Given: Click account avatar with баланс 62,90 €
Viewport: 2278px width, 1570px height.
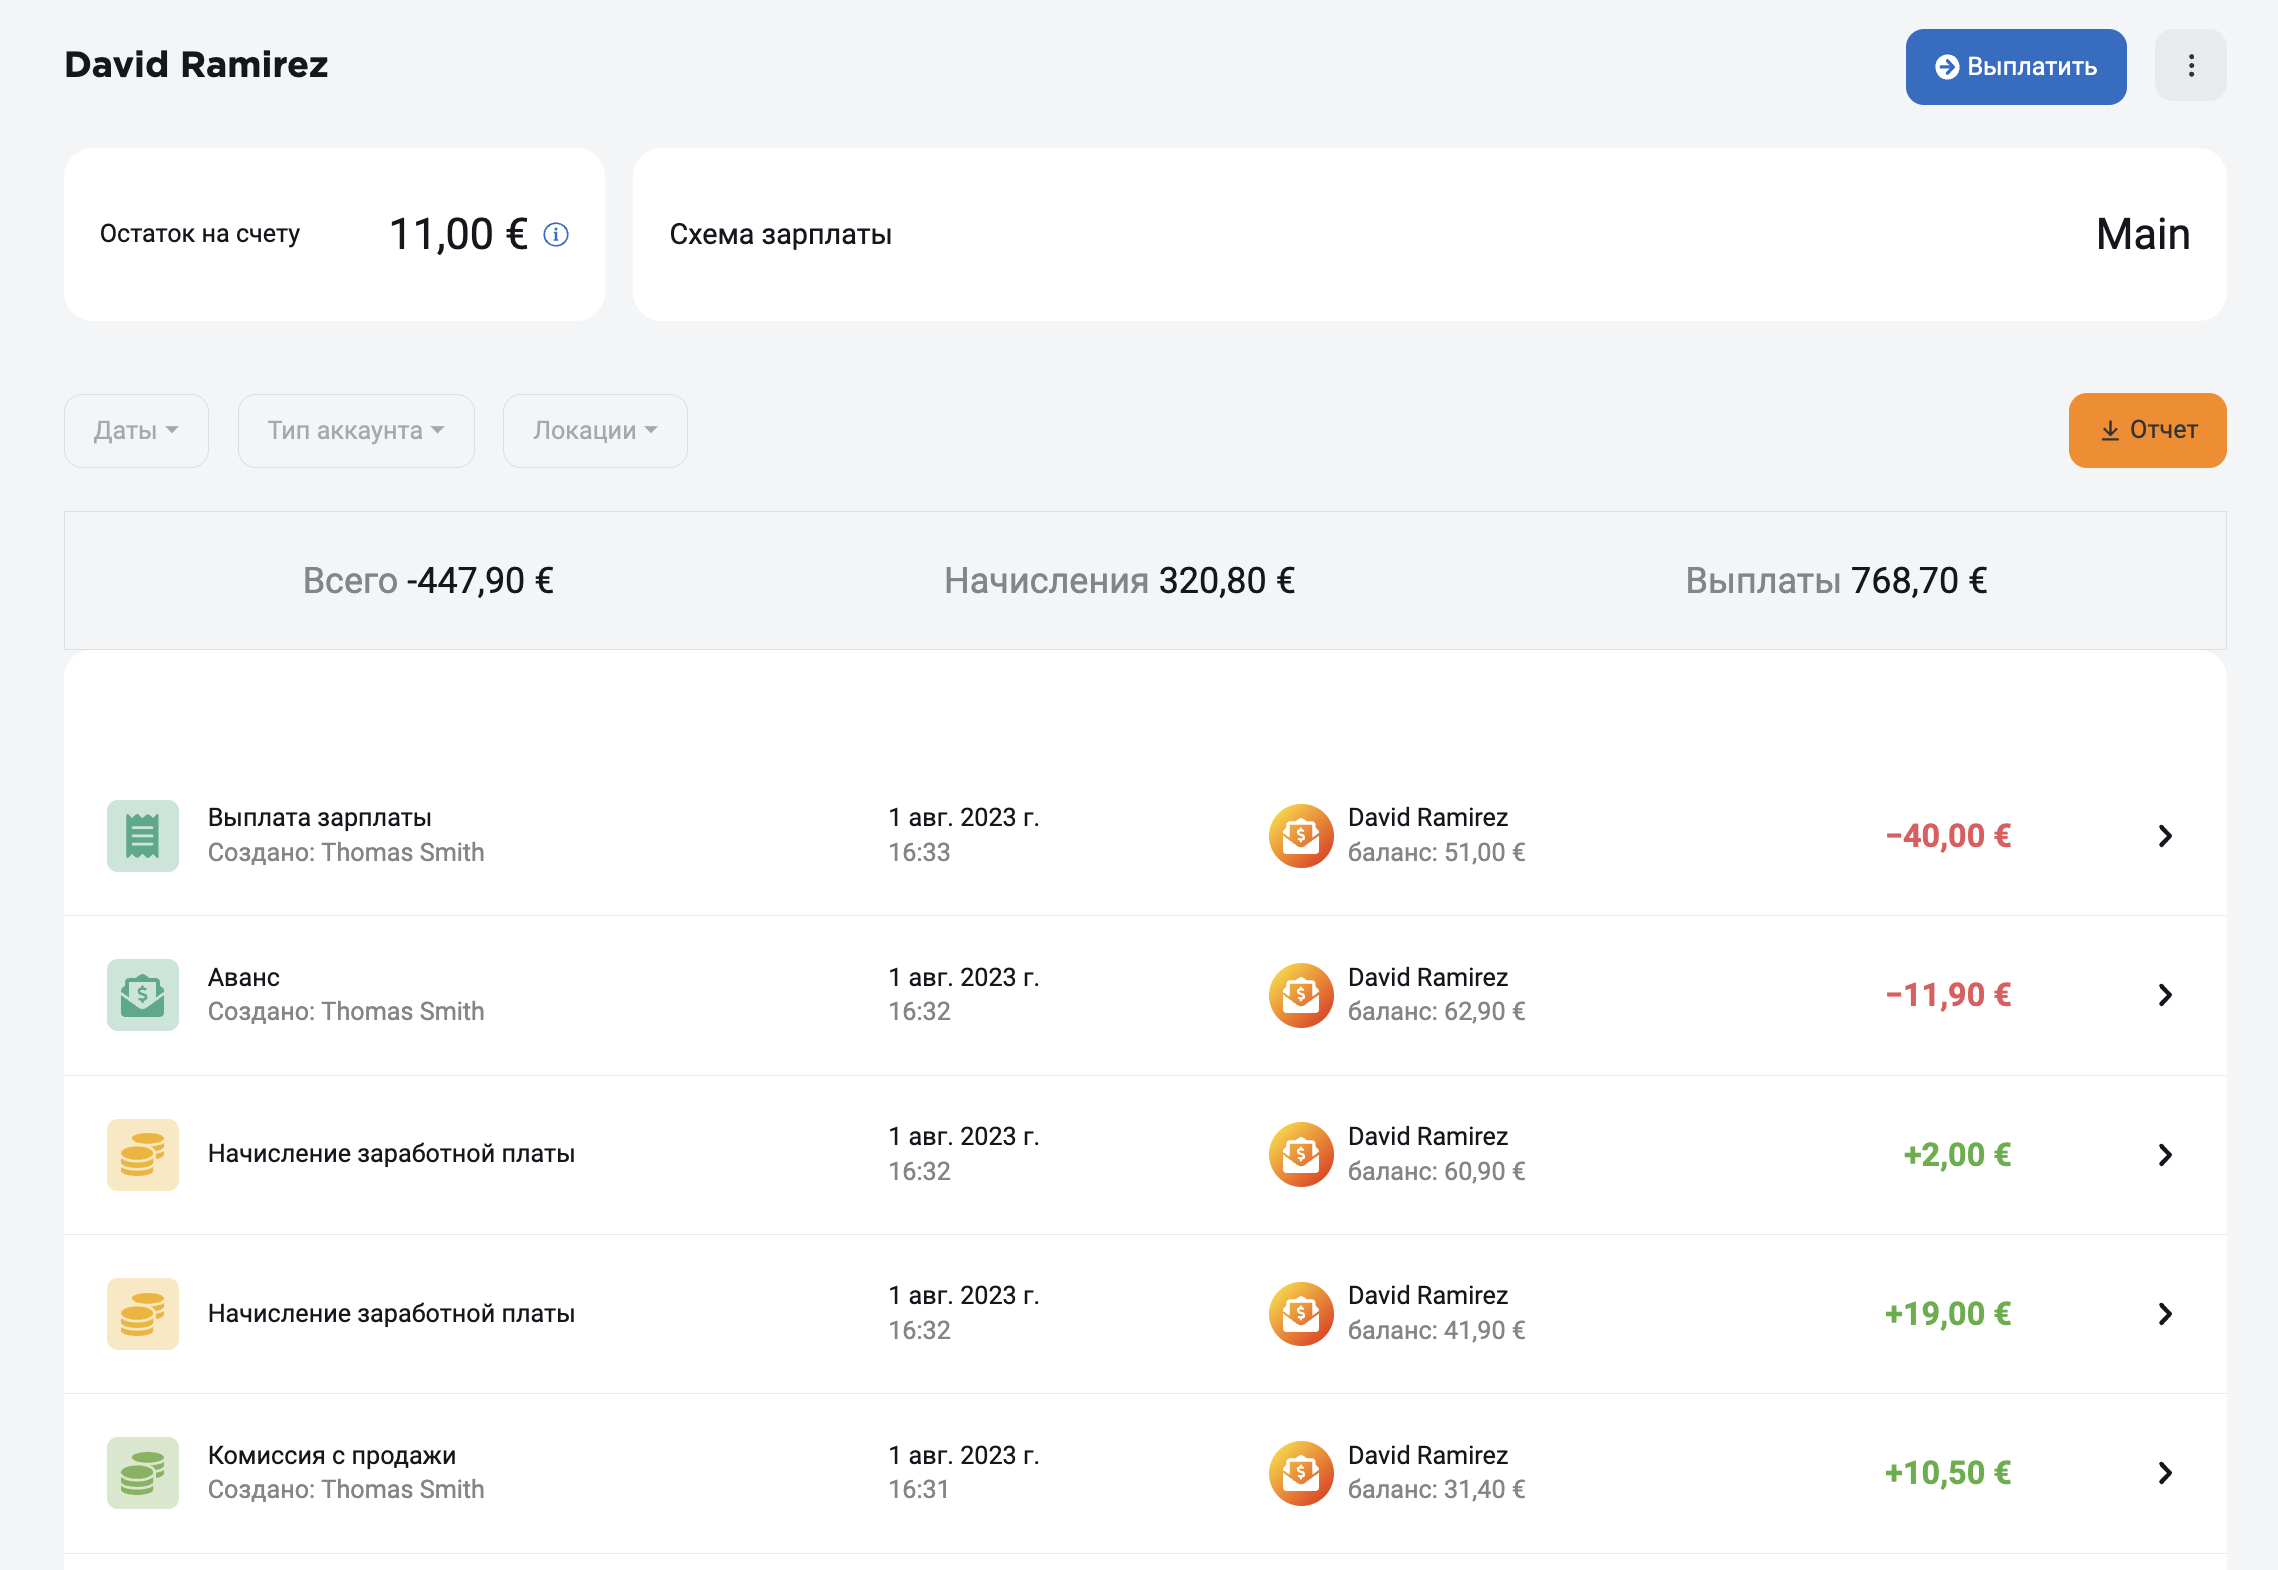Looking at the screenshot, I should pos(1301,995).
